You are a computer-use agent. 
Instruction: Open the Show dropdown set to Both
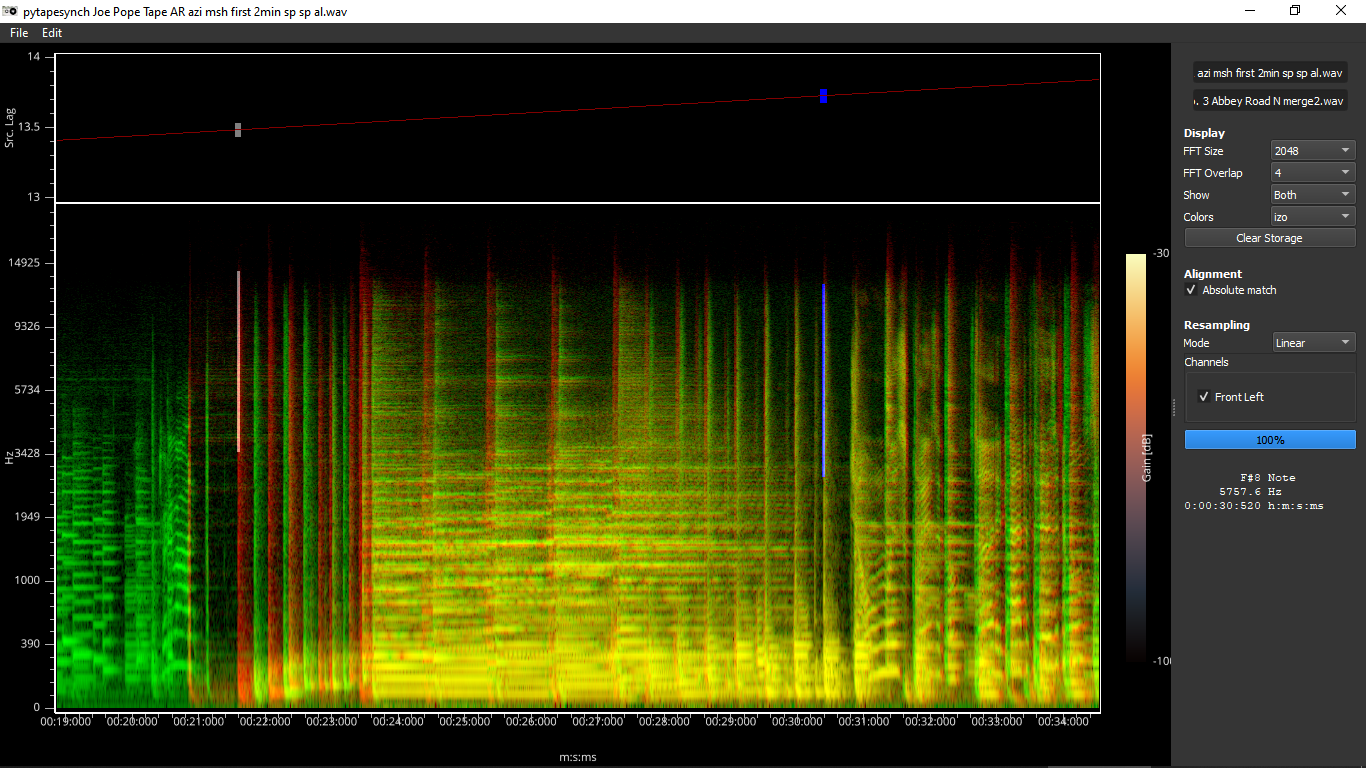click(x=1313, y=195)
